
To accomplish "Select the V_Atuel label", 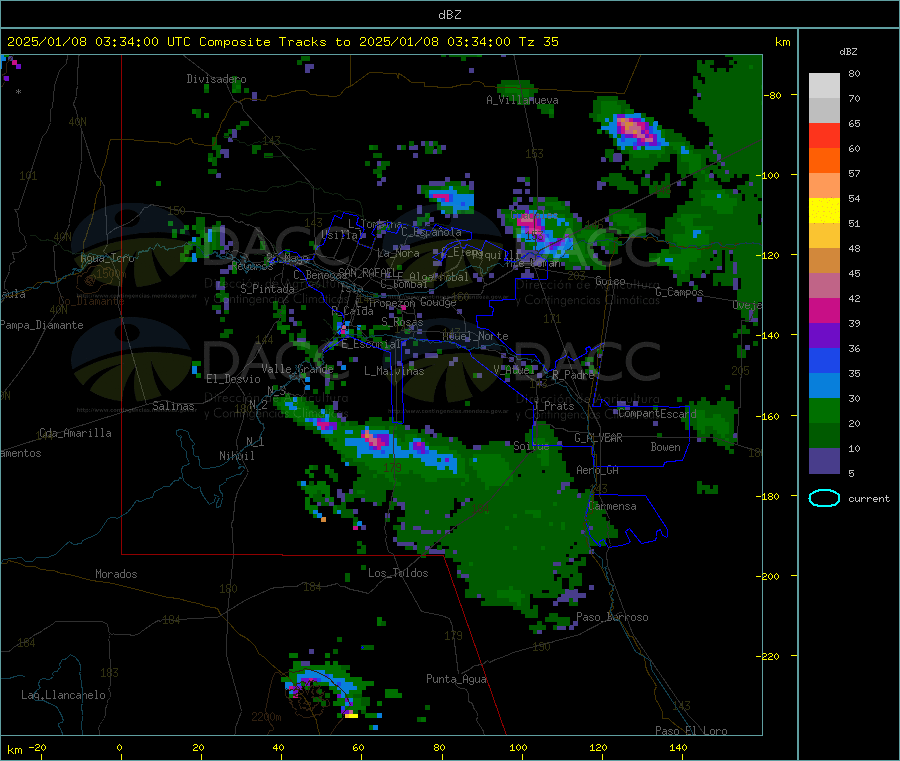I will [514, 370].
